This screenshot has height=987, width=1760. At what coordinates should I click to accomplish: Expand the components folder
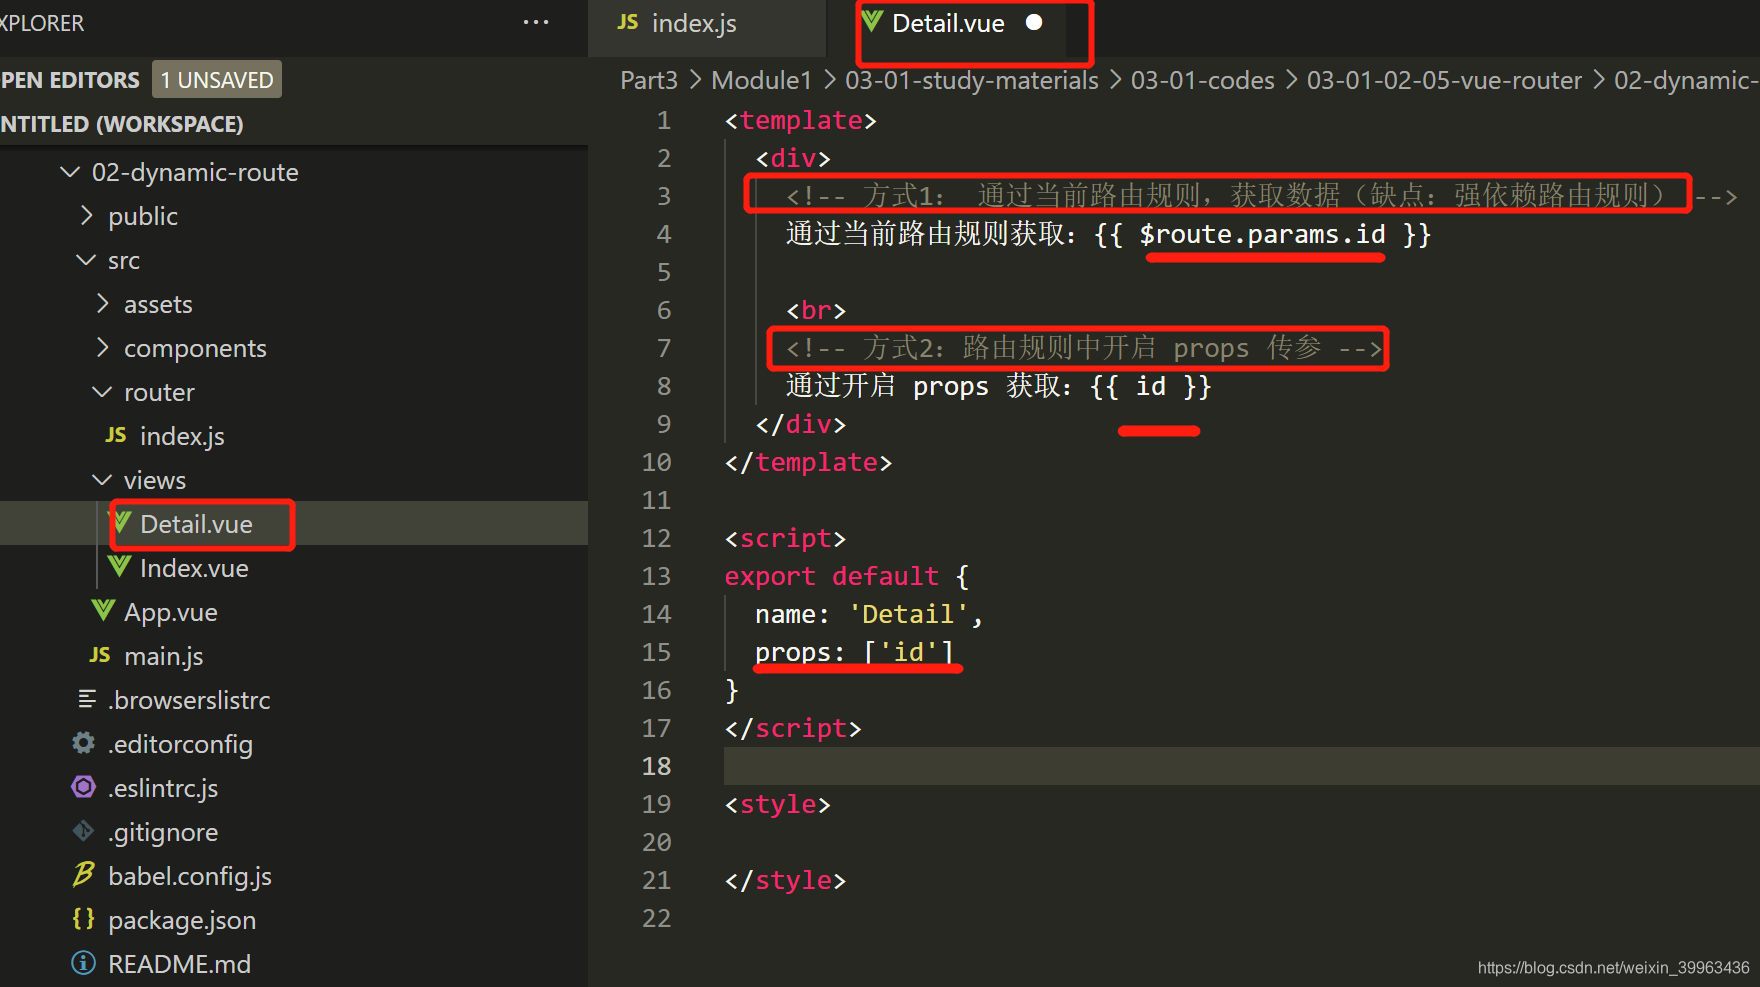(102, 348)
